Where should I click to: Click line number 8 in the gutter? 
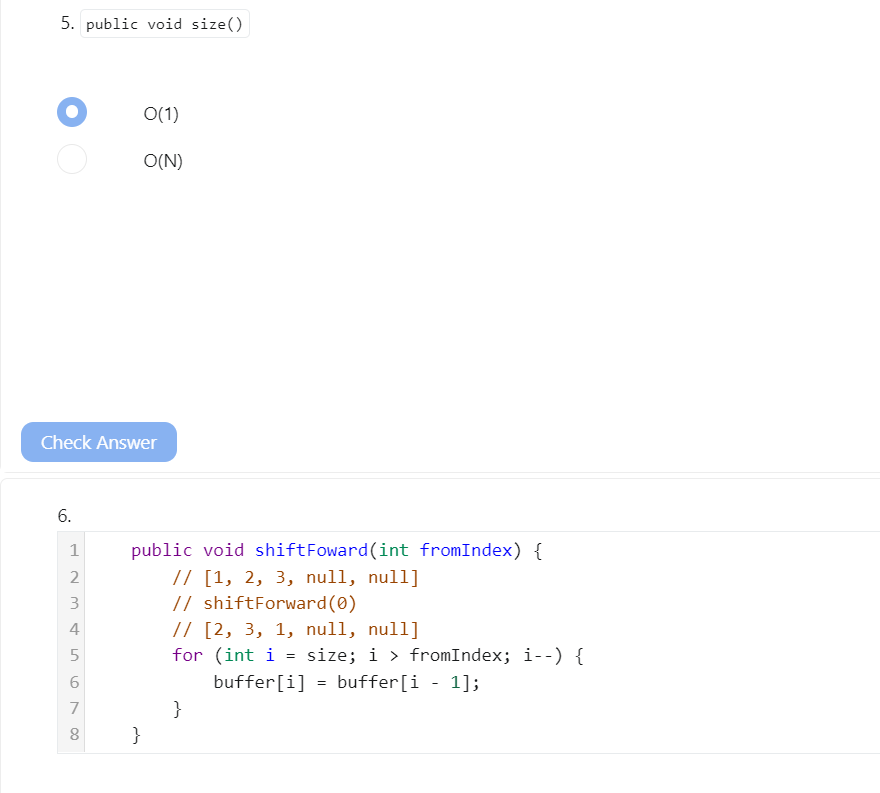(x=73, y=734)
